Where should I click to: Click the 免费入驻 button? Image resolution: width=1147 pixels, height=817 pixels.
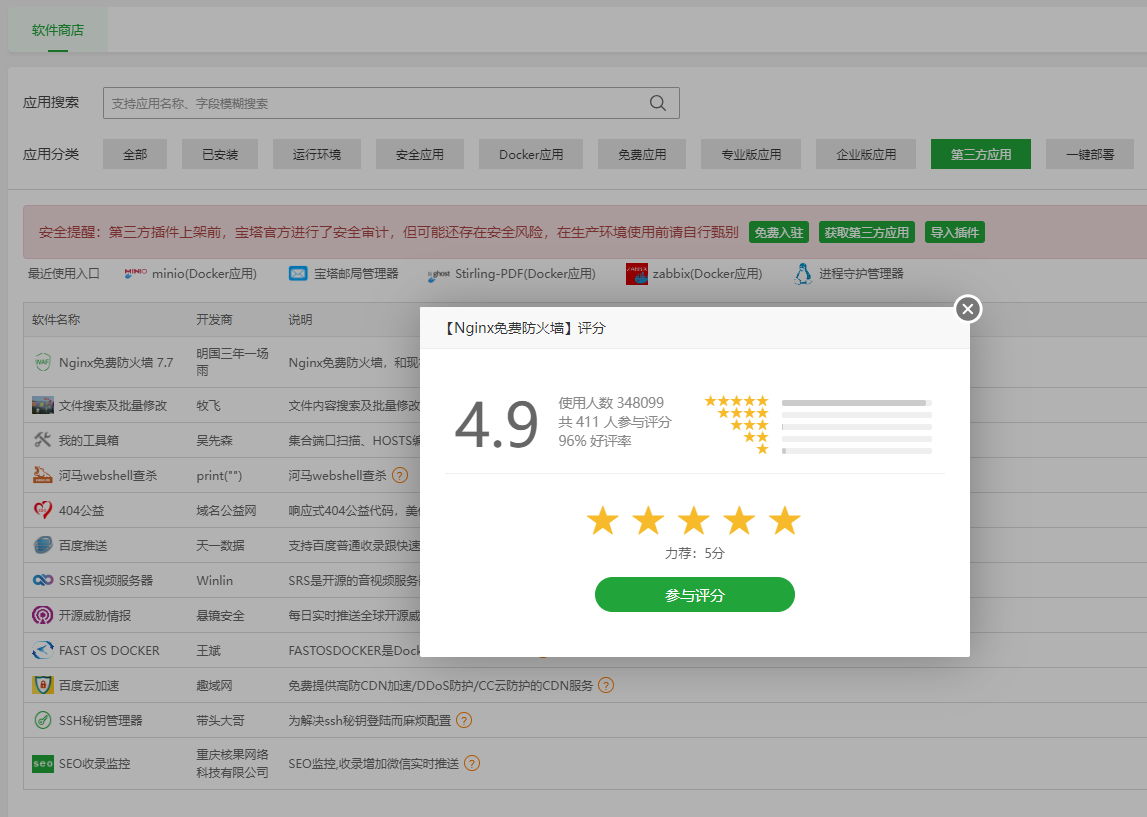pos(778,233)
